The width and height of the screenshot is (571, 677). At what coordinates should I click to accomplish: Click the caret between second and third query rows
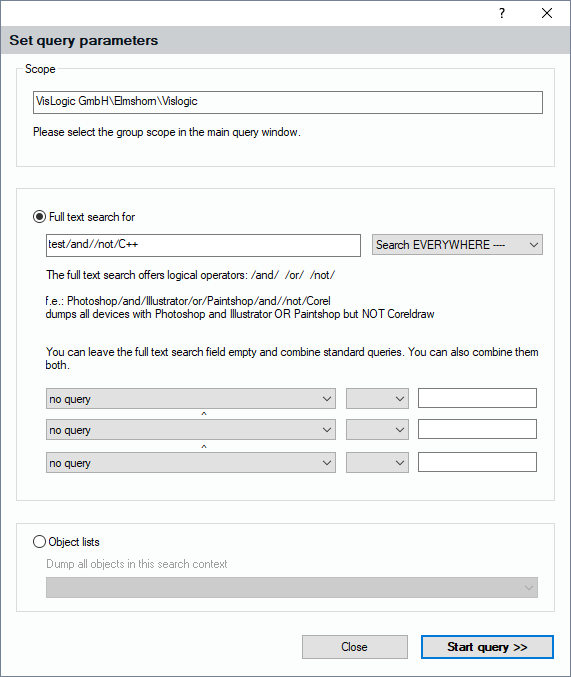pos(204,447)
